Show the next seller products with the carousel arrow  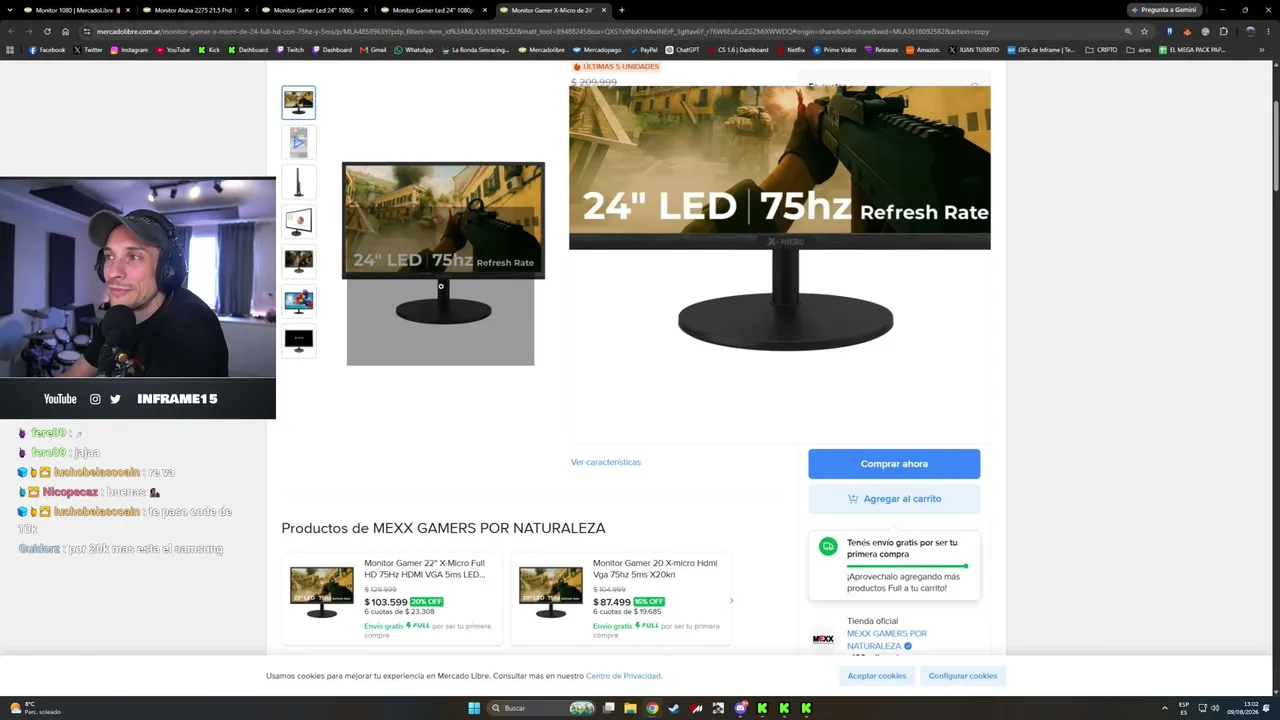[731, 601]
